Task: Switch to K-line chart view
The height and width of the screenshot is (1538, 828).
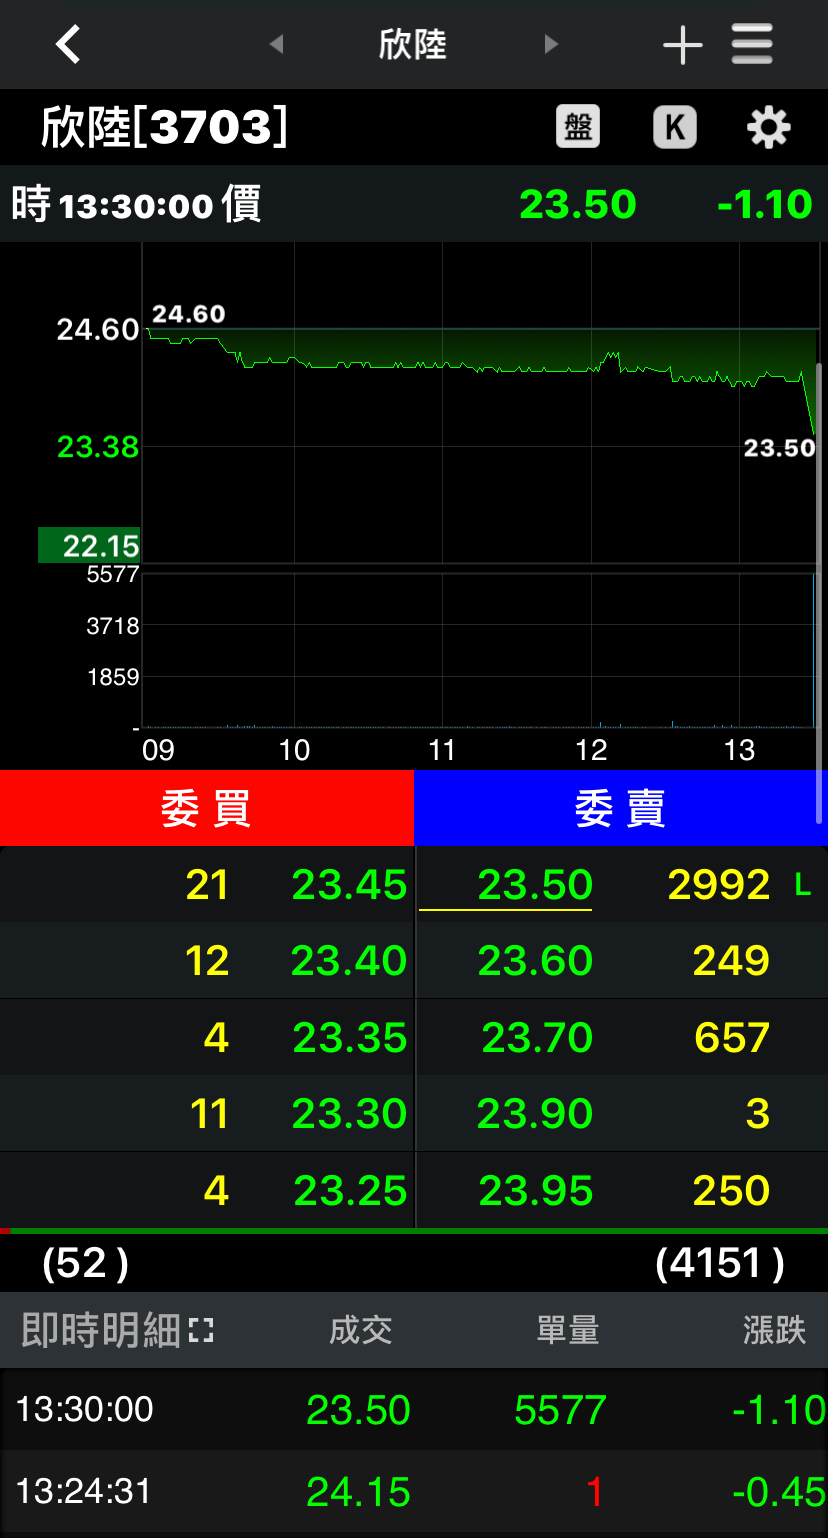Action: pyautogui.click(x=674, y=127)
